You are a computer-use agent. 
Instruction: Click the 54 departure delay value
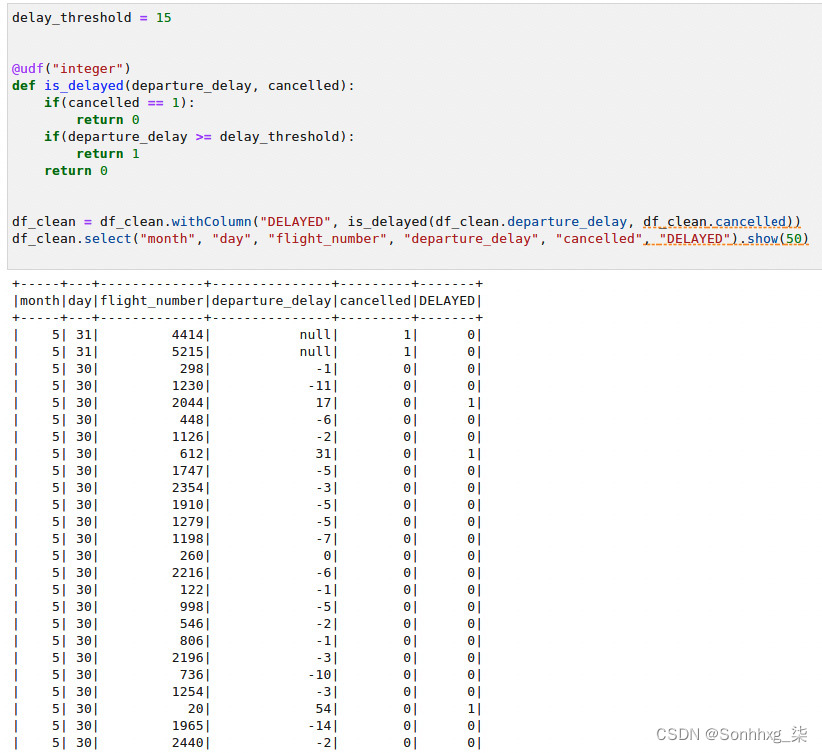click(323, 709)
